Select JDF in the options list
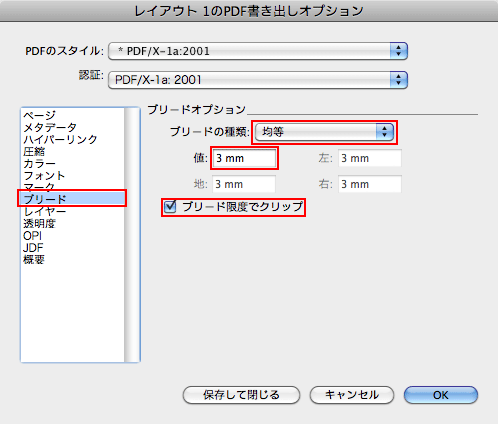The height and width of the screenshot is (424, 498). point(33,247)
